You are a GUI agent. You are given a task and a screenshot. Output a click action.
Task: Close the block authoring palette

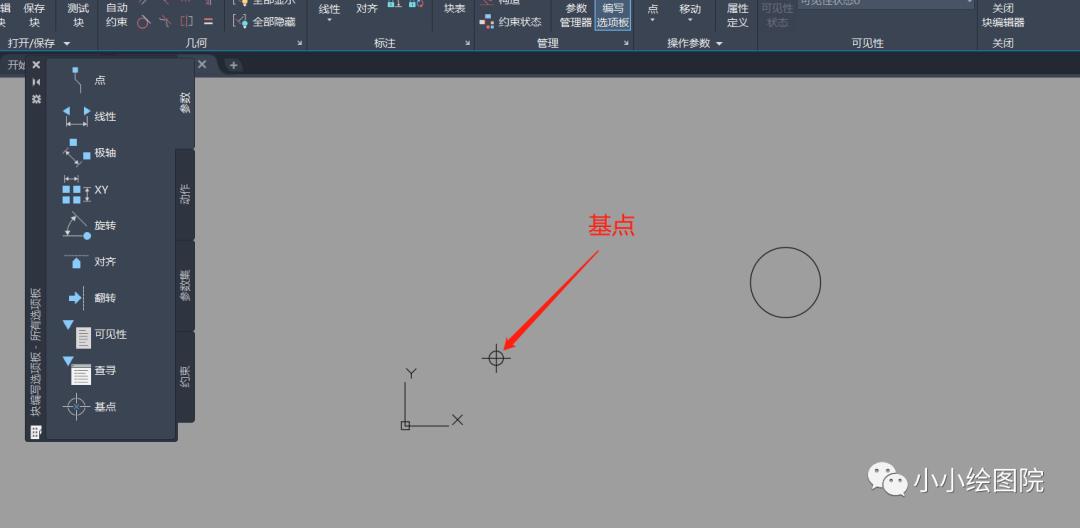tap(37, 65)
